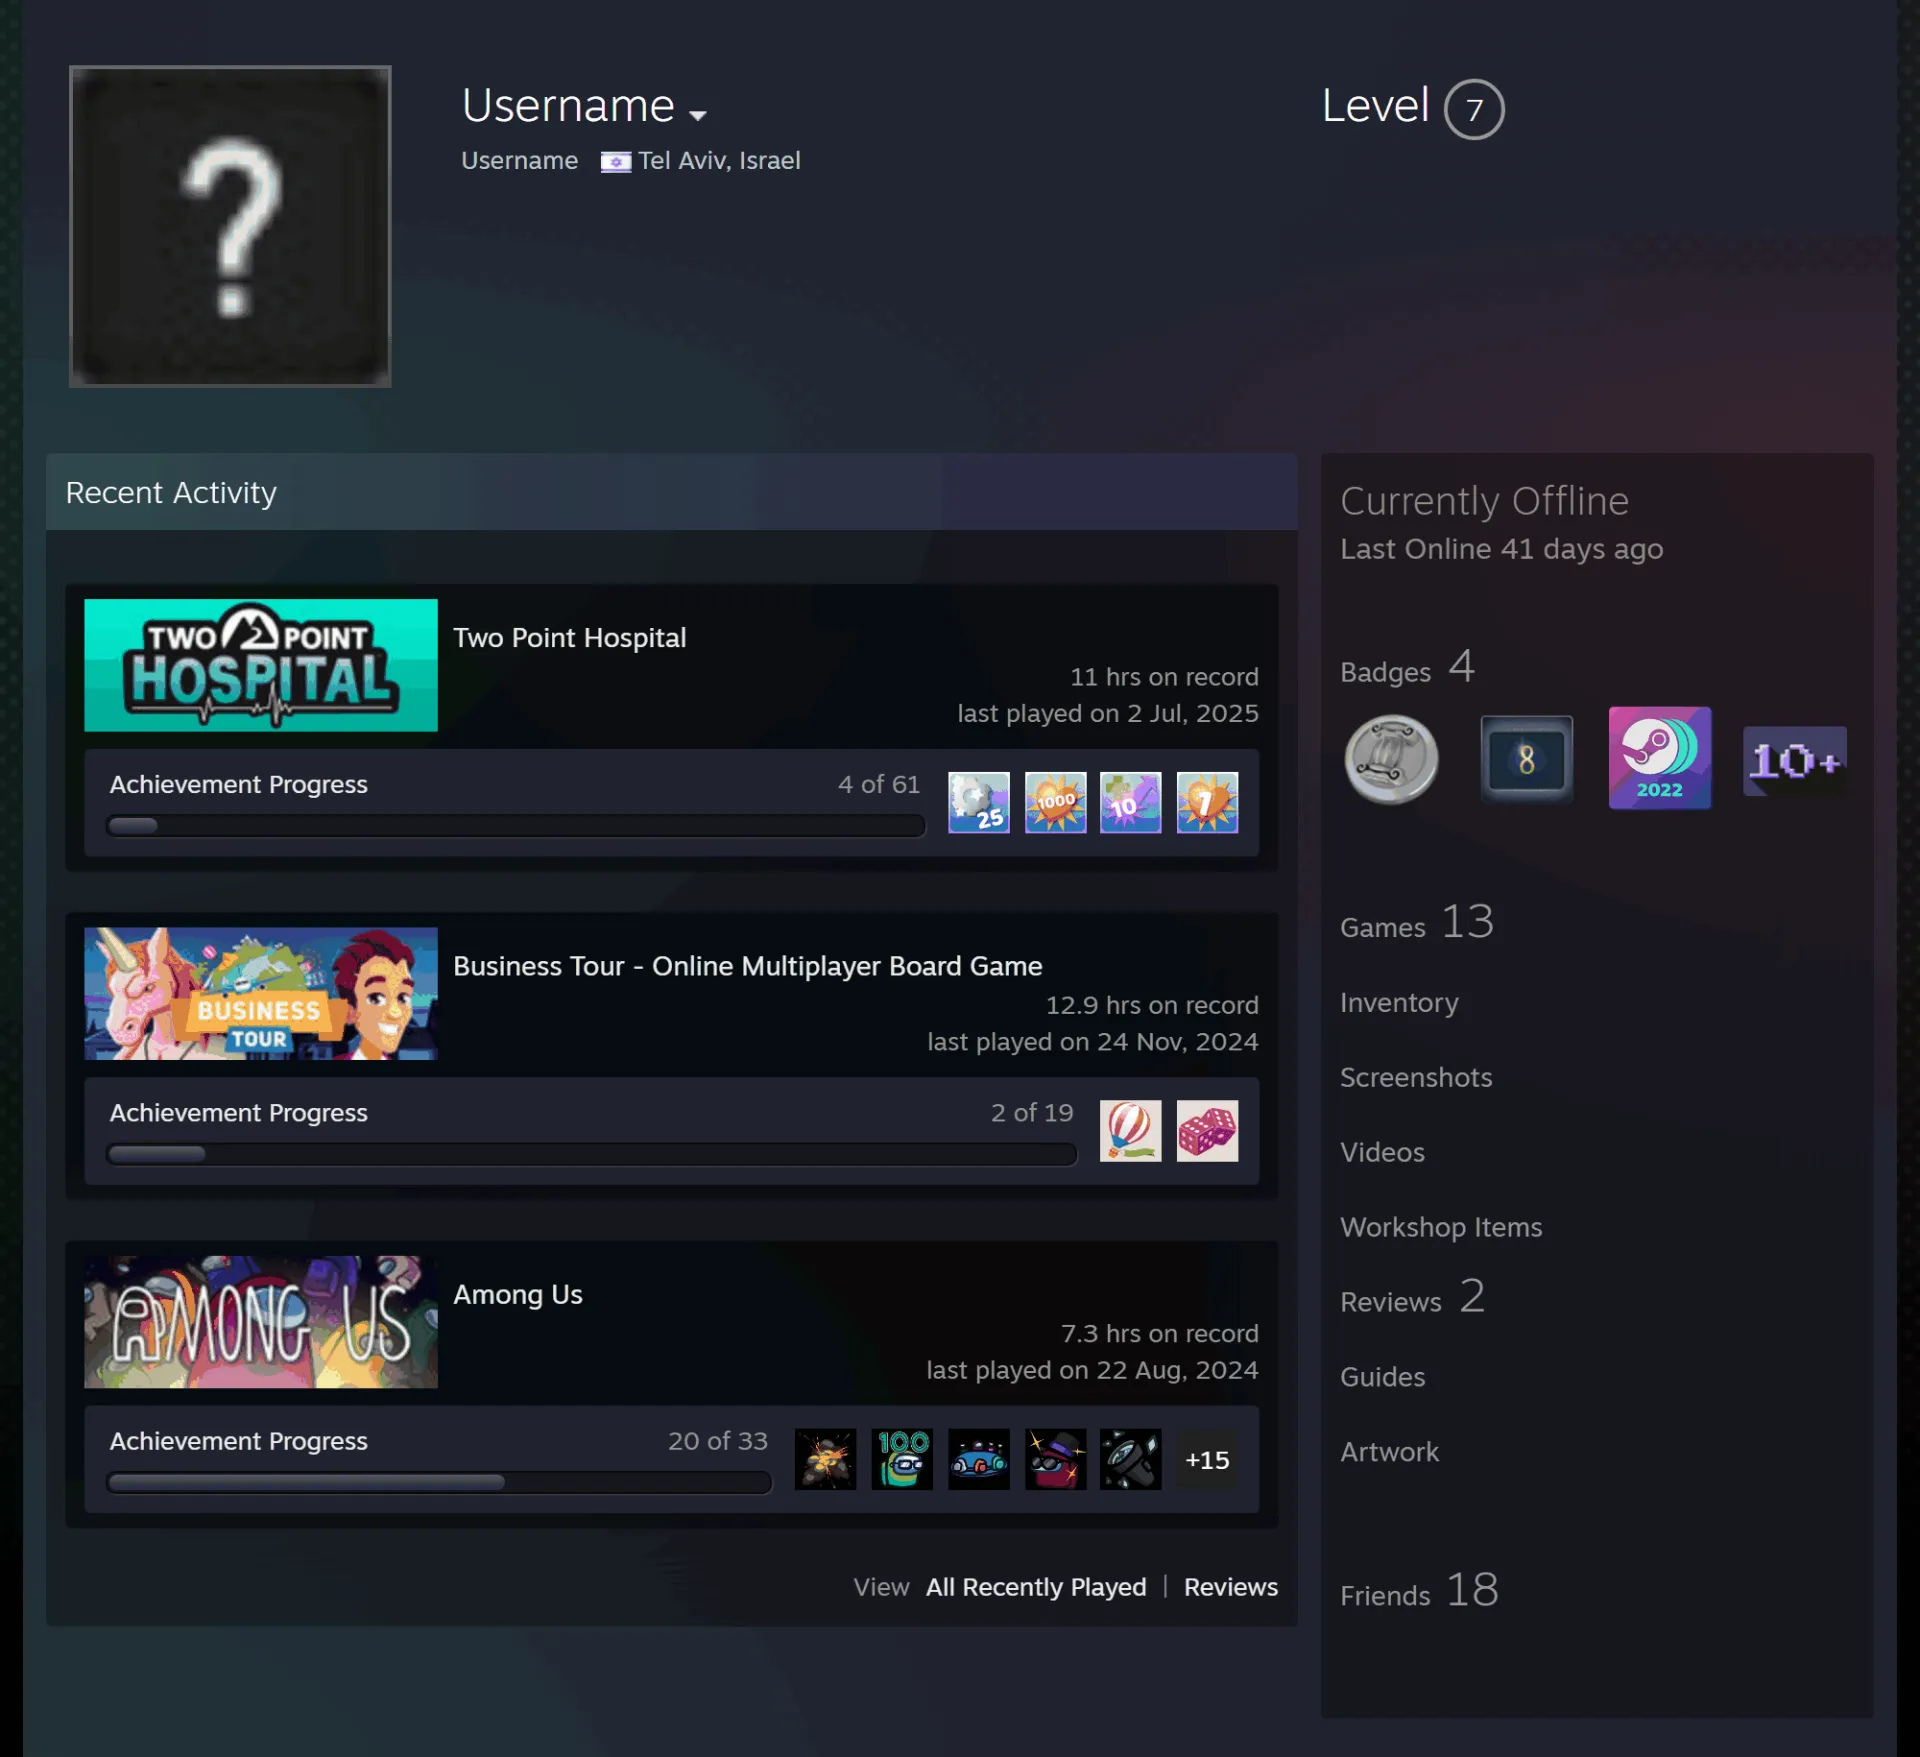Click the hat-wearing impostor achievement icon
This screenshot has height=1757, width=1920.
pos(1055,1459)
